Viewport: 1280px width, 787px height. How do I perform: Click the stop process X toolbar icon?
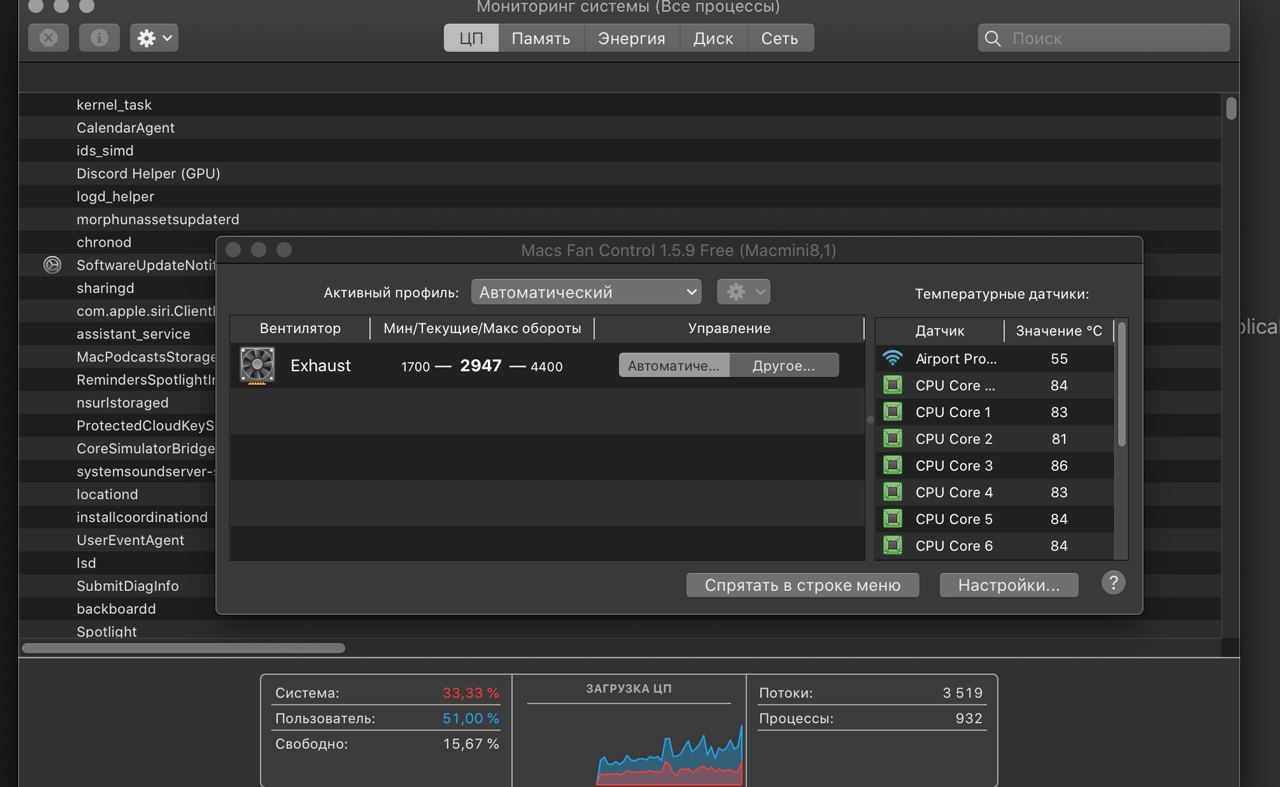pyautogui.click(x=48, y=38)
